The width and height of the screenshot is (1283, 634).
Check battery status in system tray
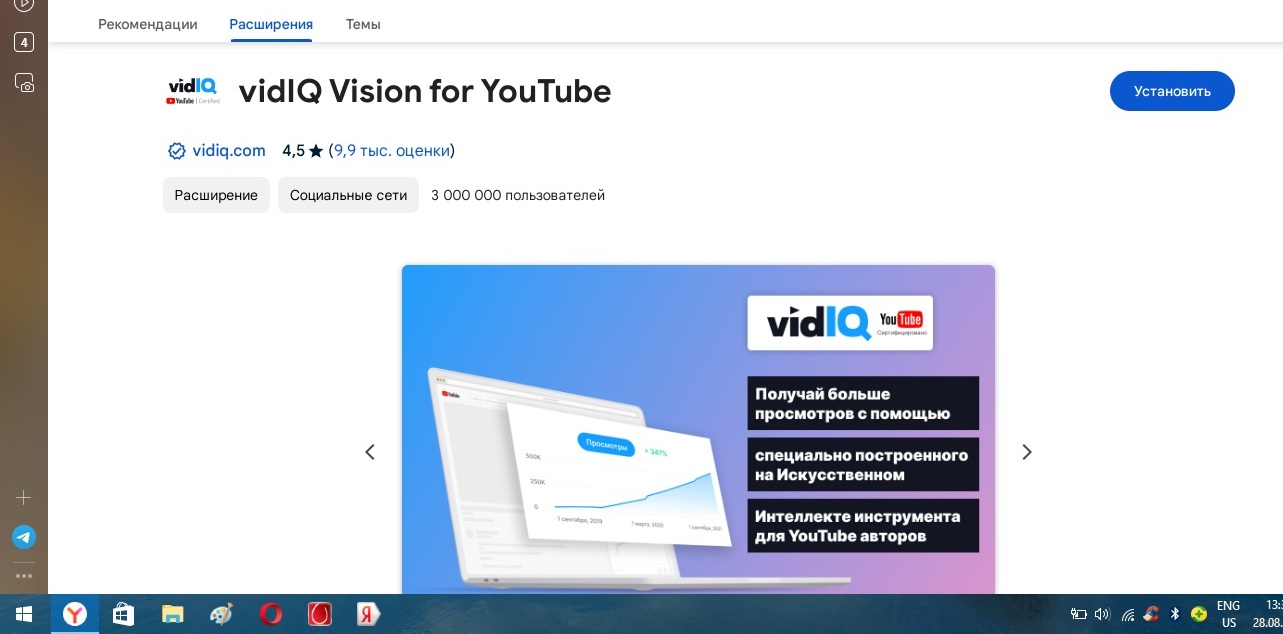coord(1078,614)
